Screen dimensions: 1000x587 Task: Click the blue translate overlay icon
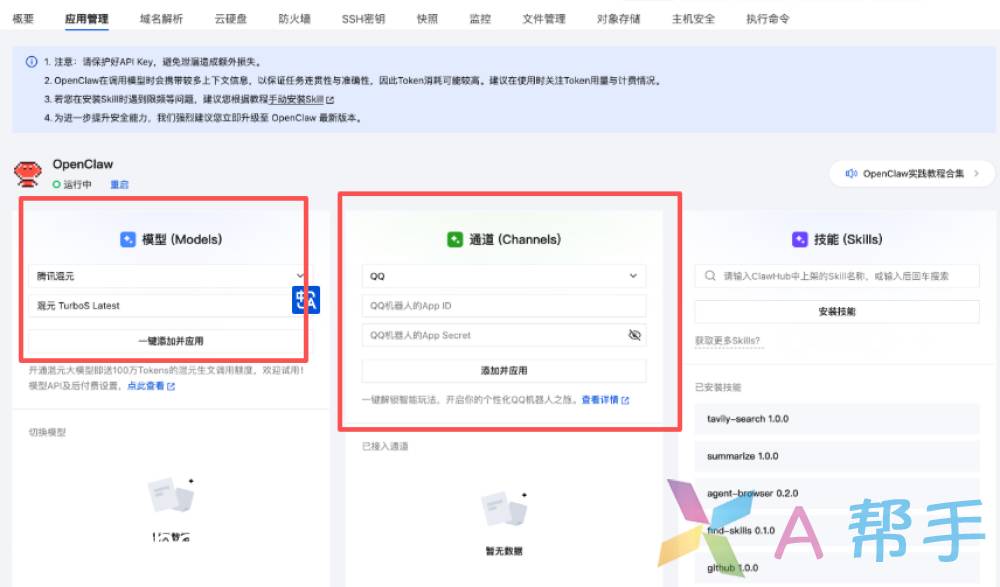[305, 300]
